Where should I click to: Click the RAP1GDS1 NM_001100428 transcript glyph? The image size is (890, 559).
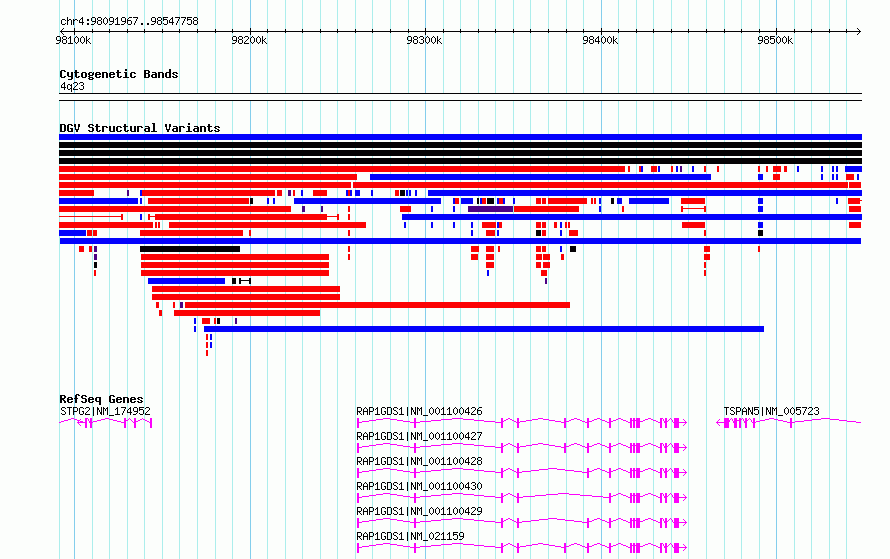tap(522, 473)
